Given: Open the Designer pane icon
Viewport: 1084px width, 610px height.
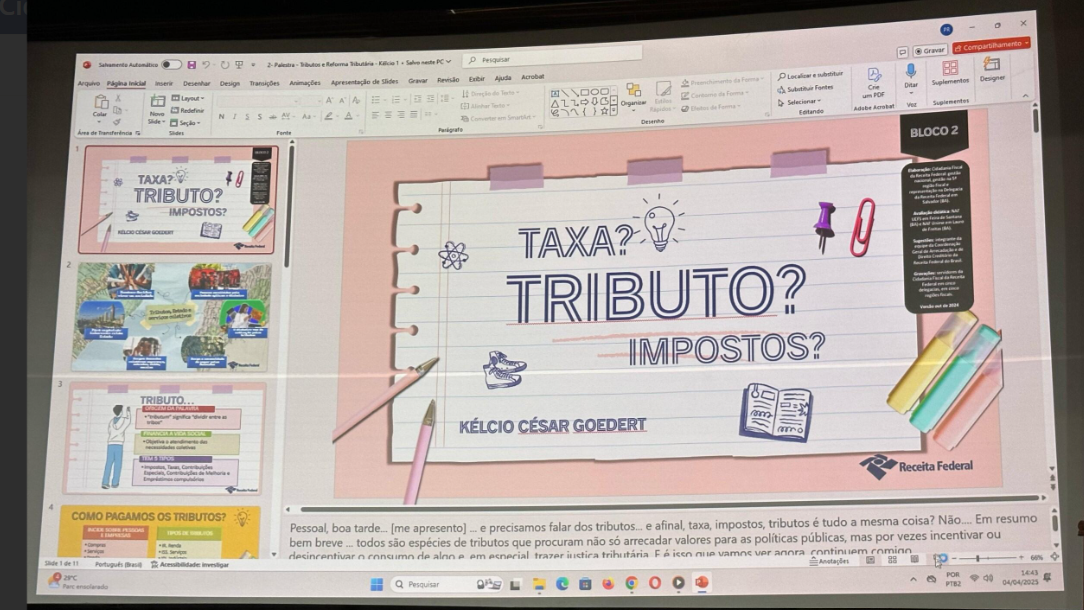Looking at the screenshot, I should pos(992,67).
